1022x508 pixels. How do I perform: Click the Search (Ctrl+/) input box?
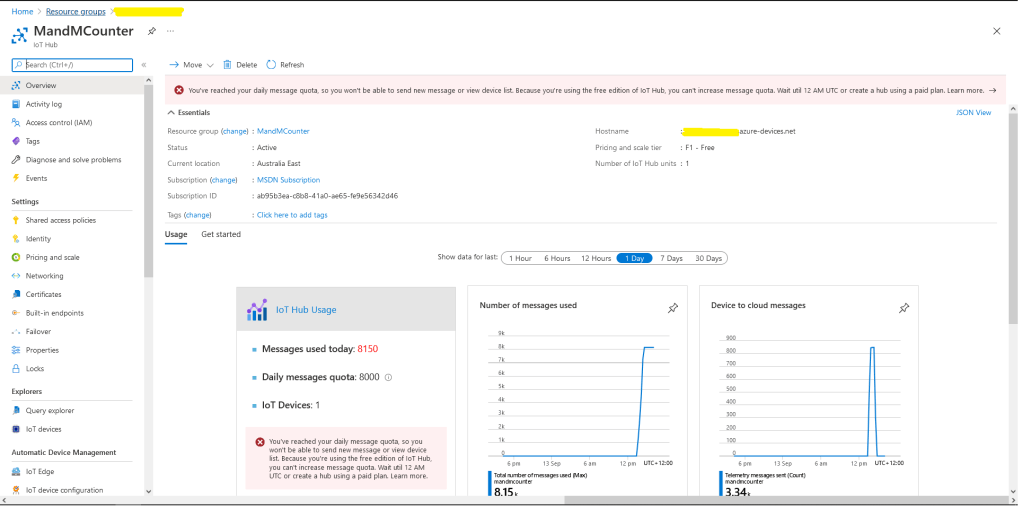point(75,65)
